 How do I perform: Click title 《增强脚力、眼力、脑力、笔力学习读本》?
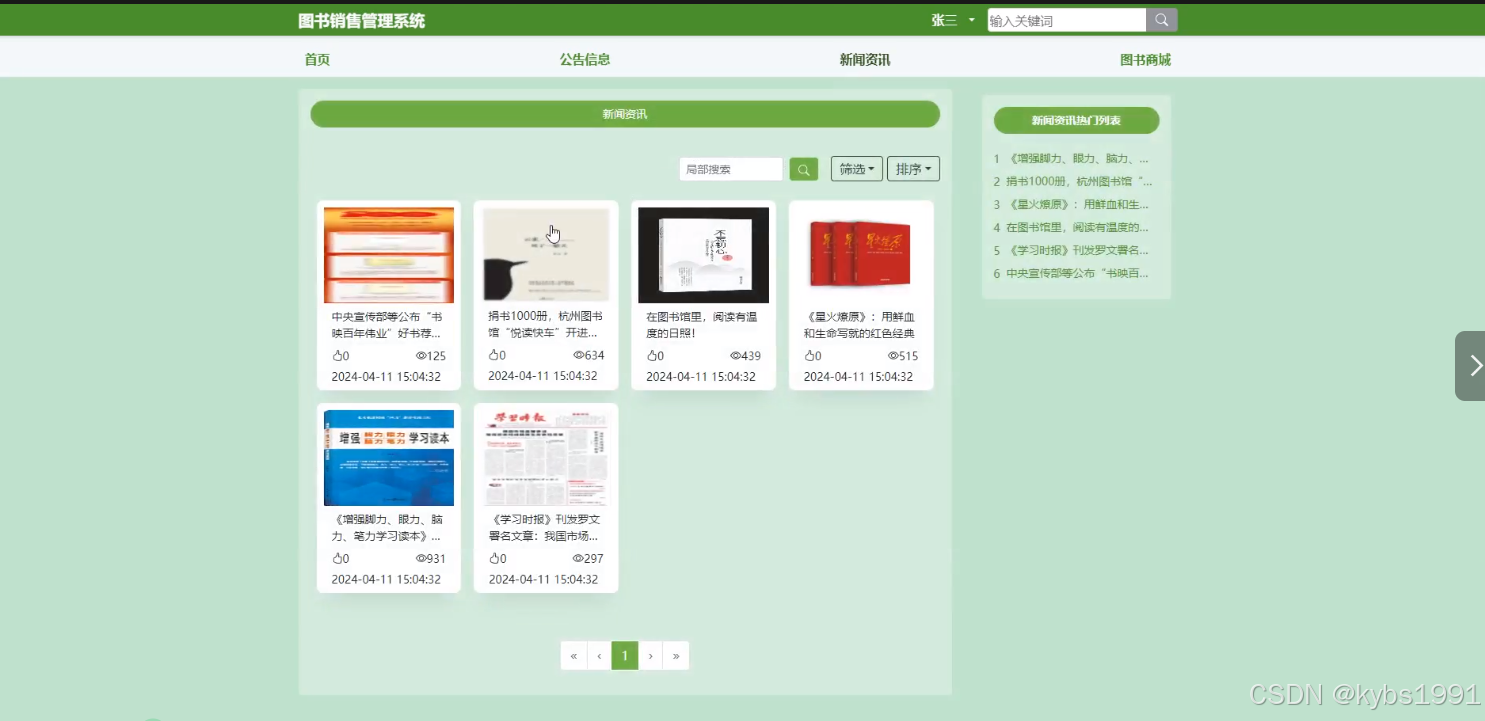click(388, 528)
